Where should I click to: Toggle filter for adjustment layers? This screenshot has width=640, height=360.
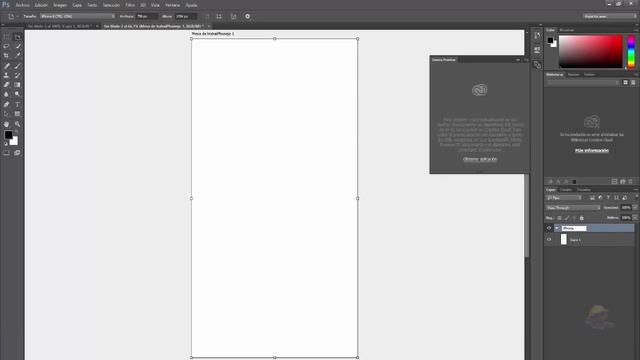coord(600,198)
